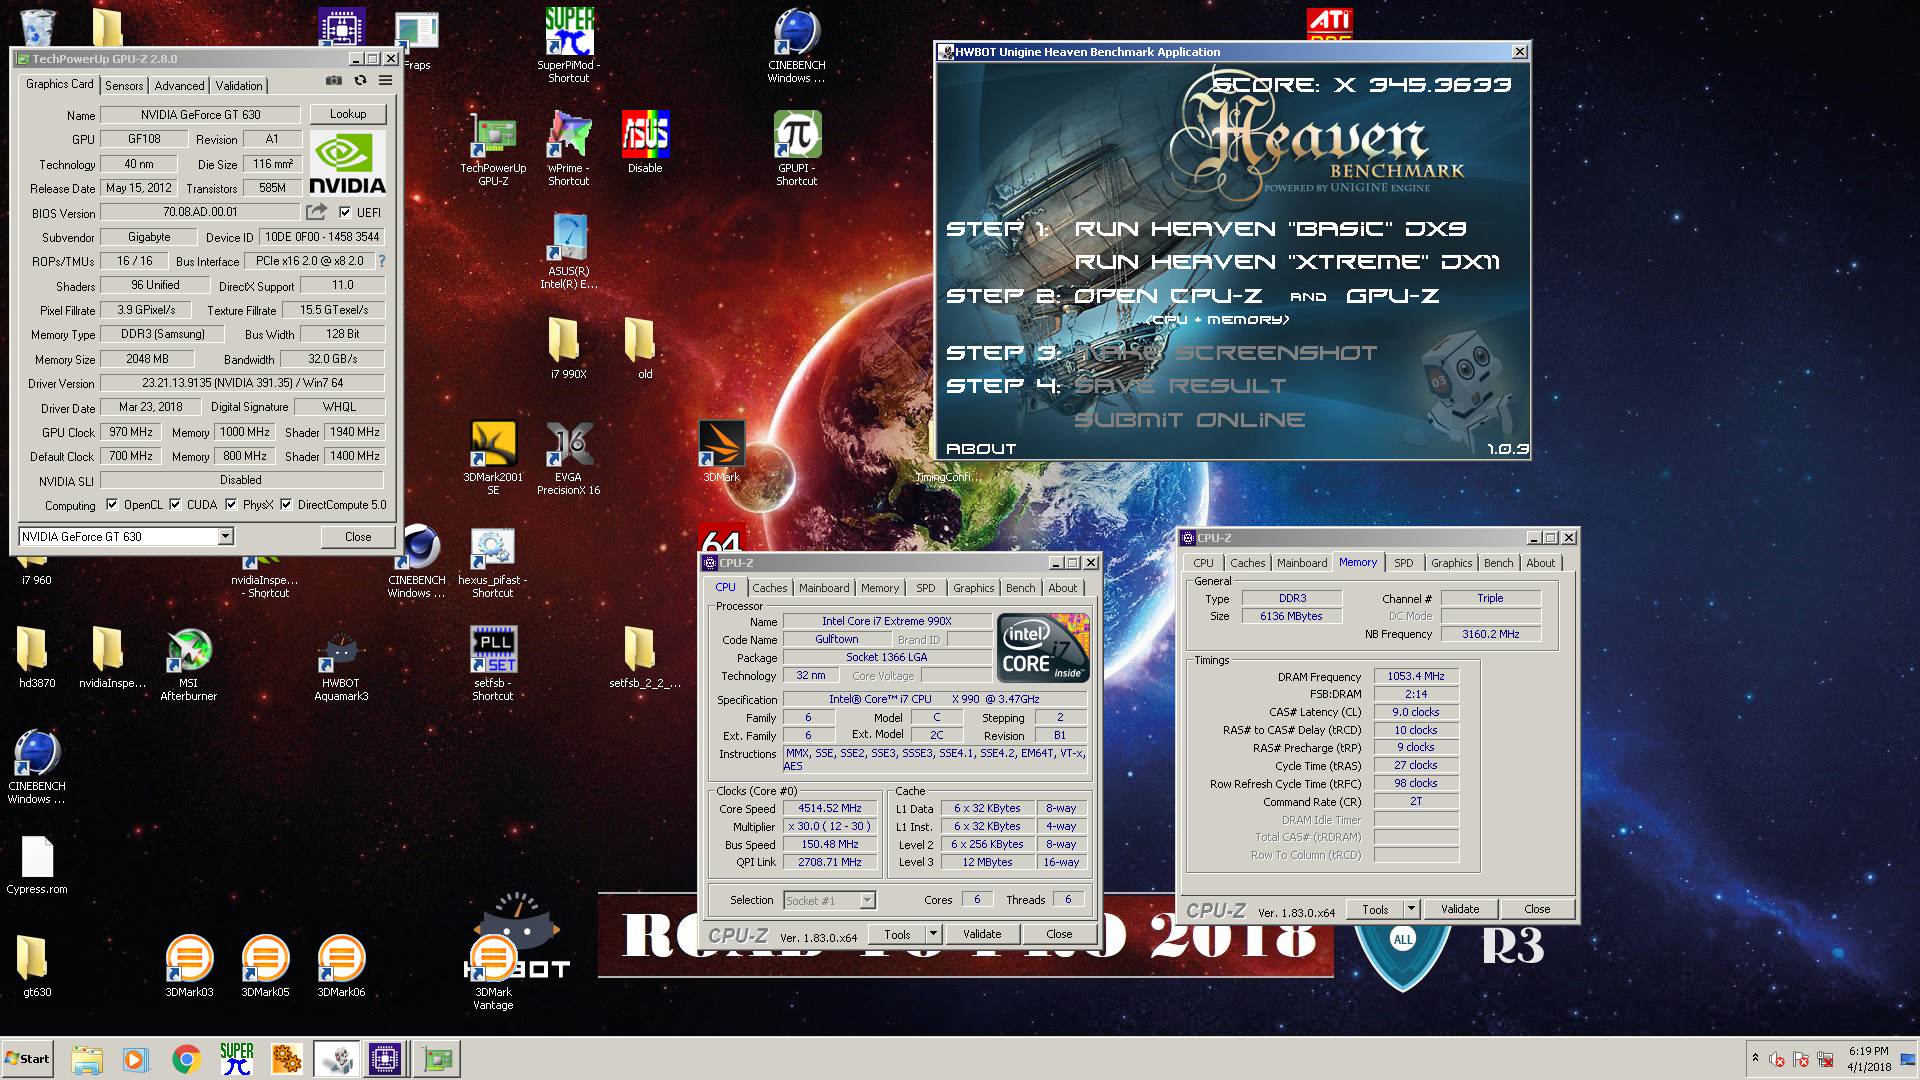This screenshot has width=1920, height=1080.
Task: Switch to the Advanced tab in GPU-Z
Action: pyautogui.click(x=180, y=86)
